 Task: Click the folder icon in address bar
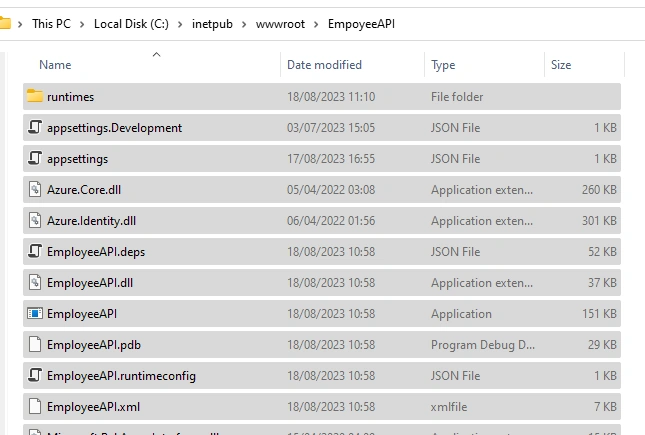pyautogui.click(x=5, y=23)
